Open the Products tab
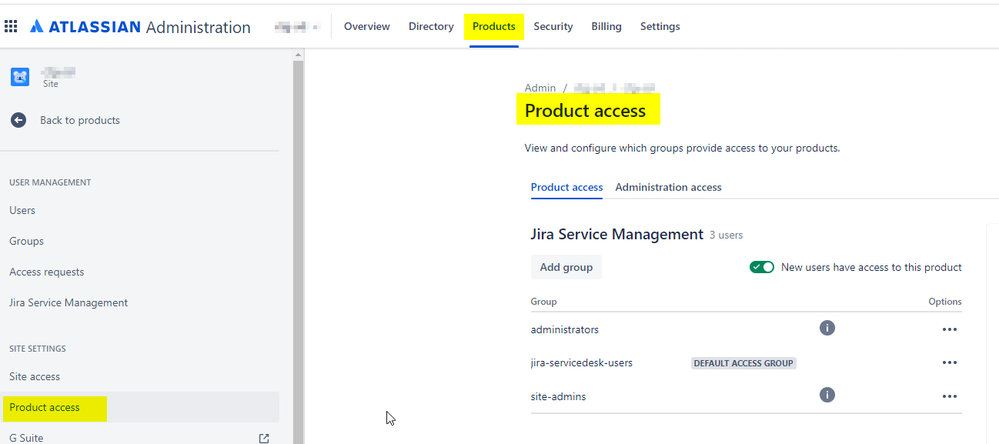 494,27
